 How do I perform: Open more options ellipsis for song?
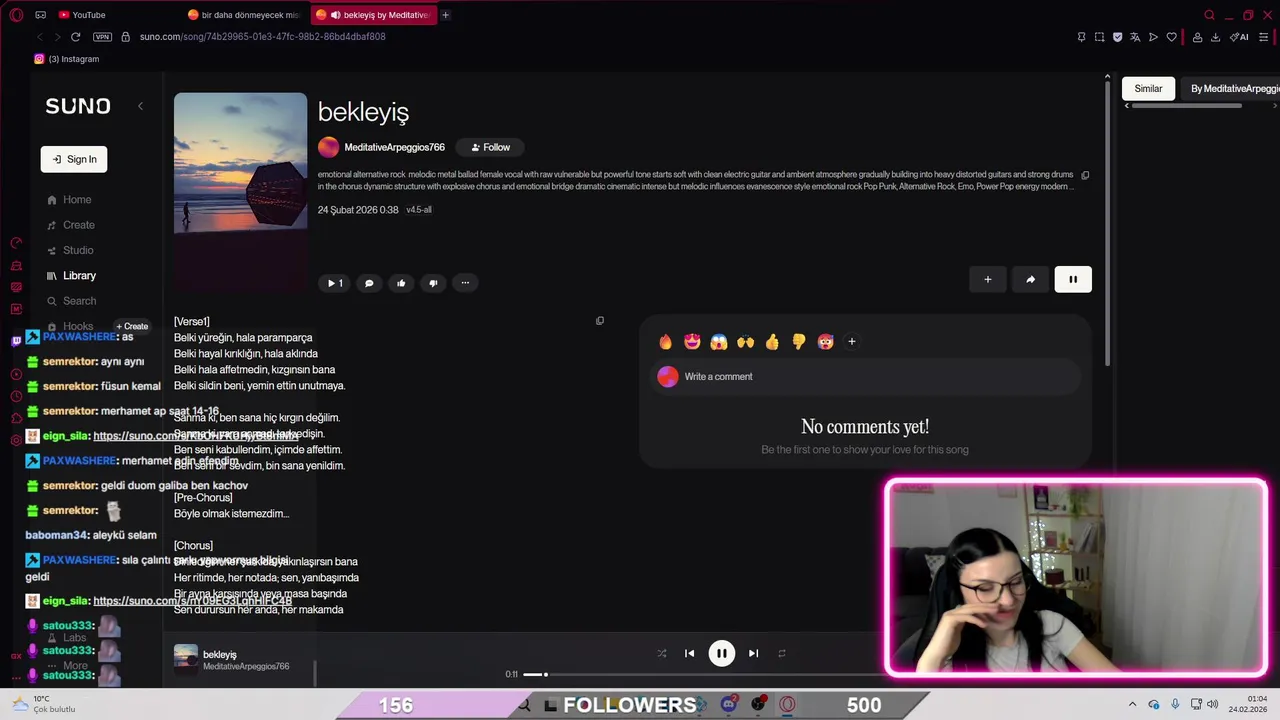point(465,283)
